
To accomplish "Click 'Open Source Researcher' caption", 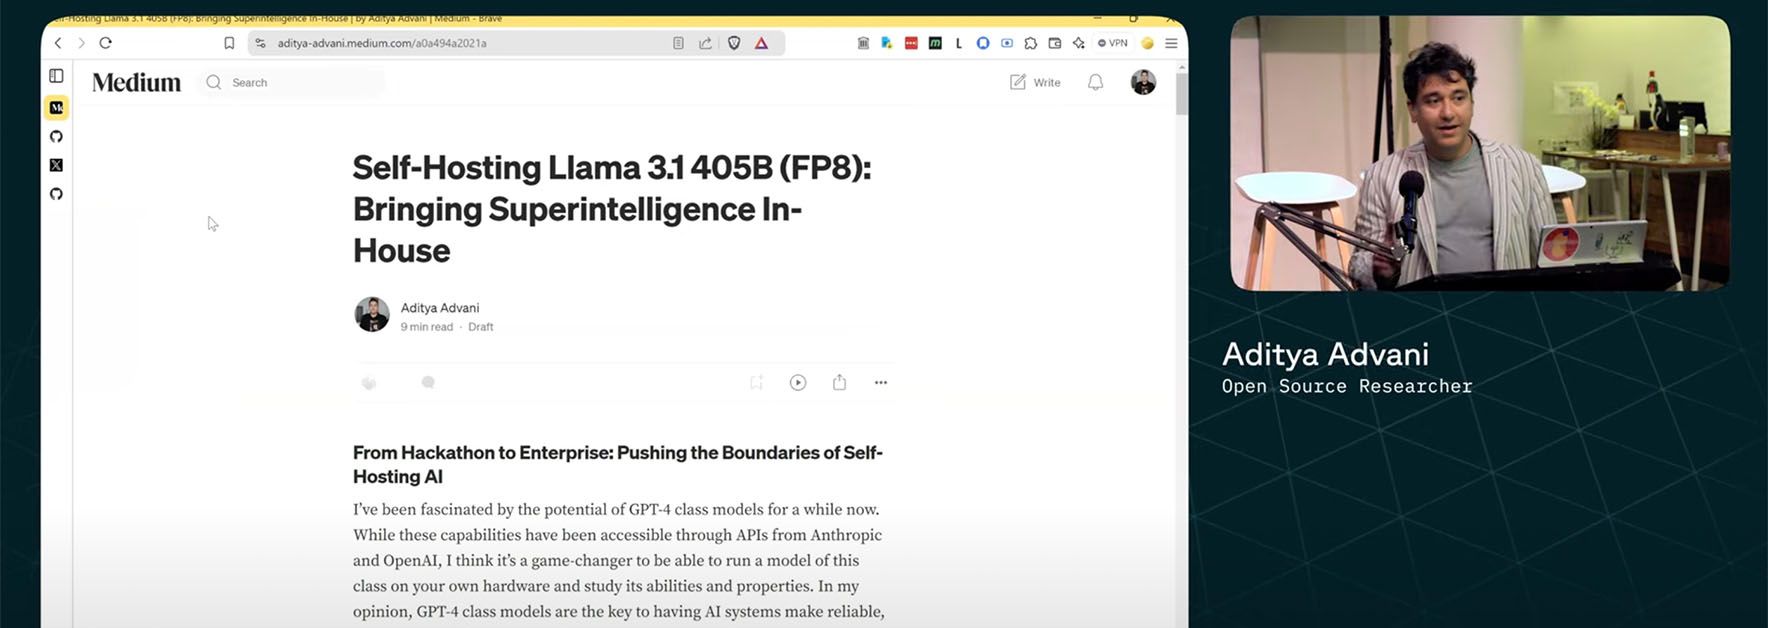I will coord(1347,386).
